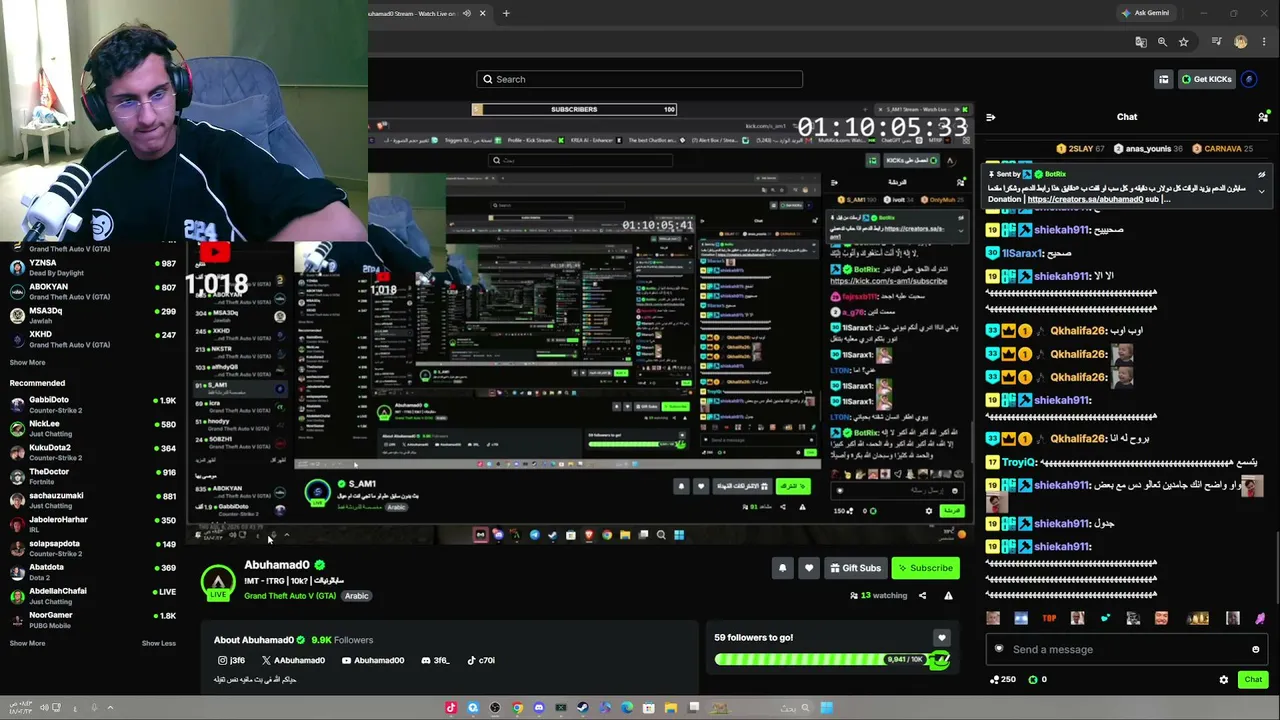Click the Arabic language tag
Image resolution: width=1280 pixels, height=720 pixels.
pyautogui.click(x=357, y=596)
